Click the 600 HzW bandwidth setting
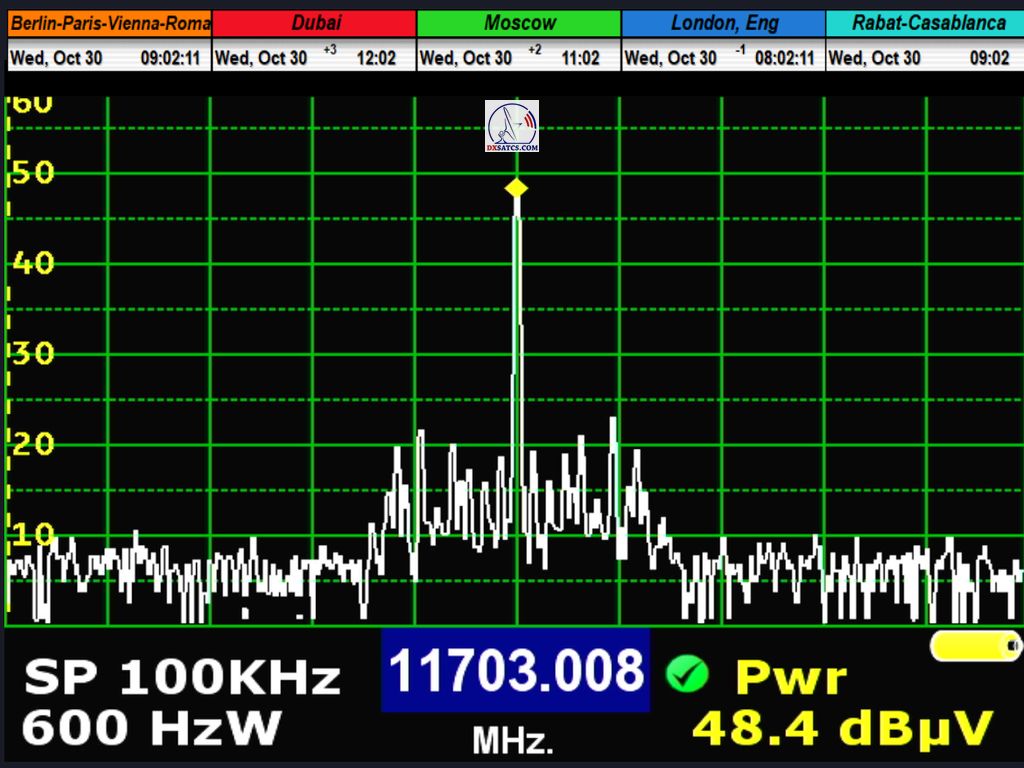 [151, 728]
